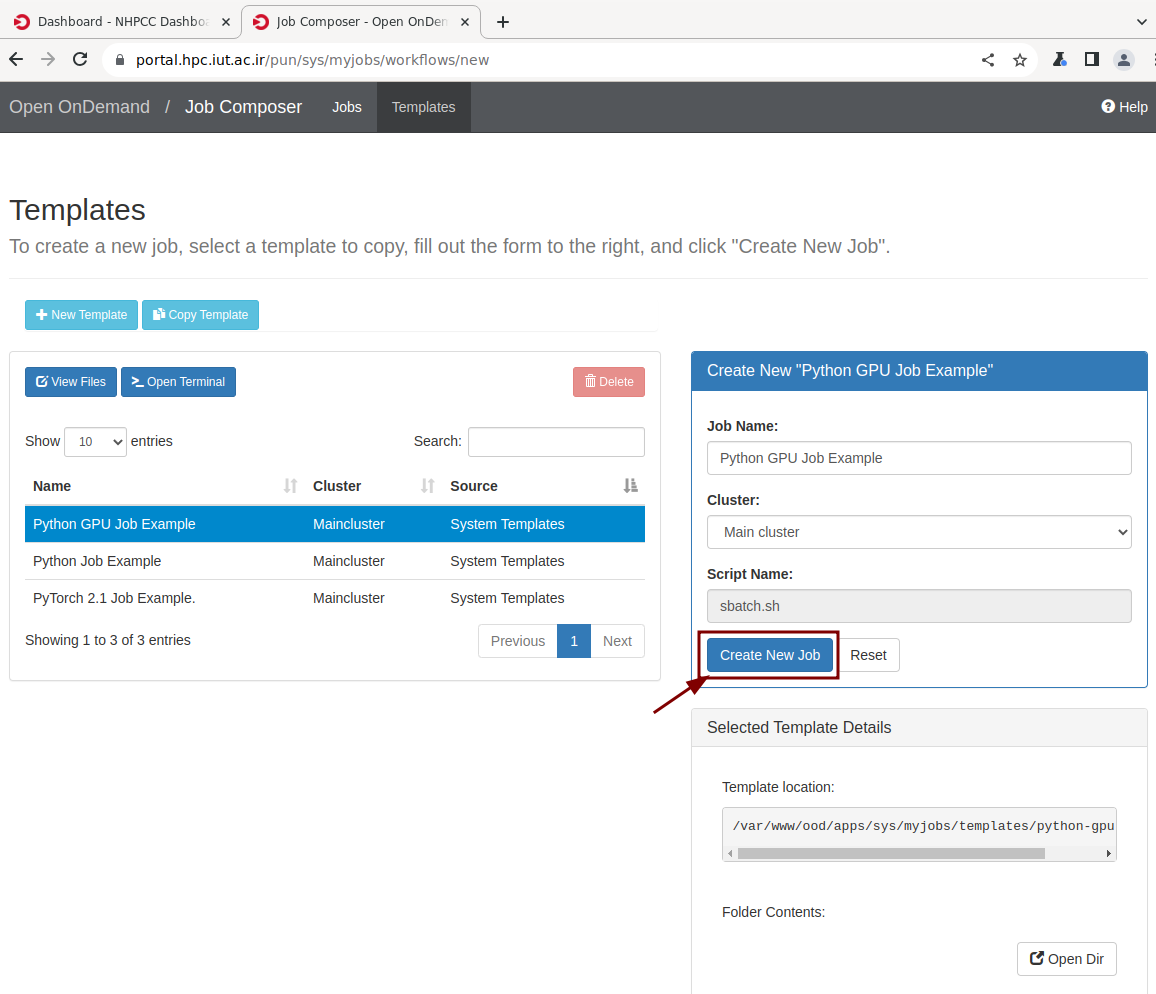Click the padlock site info icon
Screen dimensions: 1156x994
pos(119,60)
